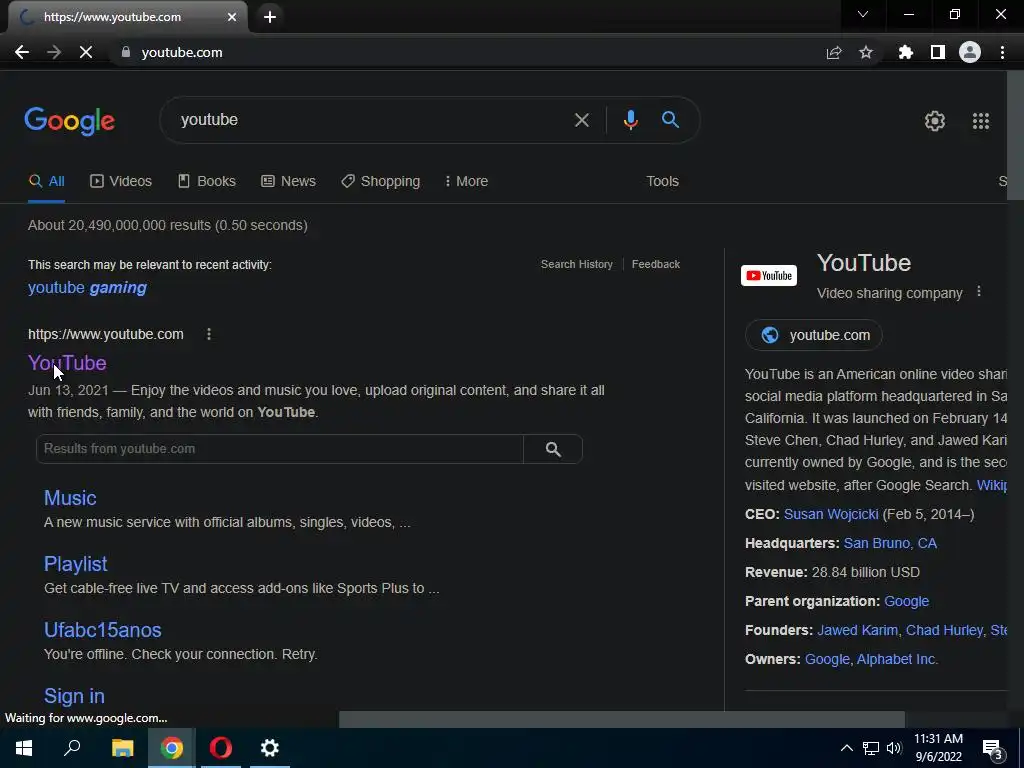This screenshot has width=1024, height=768.
Task: Open the share this page icon
Action: (833, 52)
